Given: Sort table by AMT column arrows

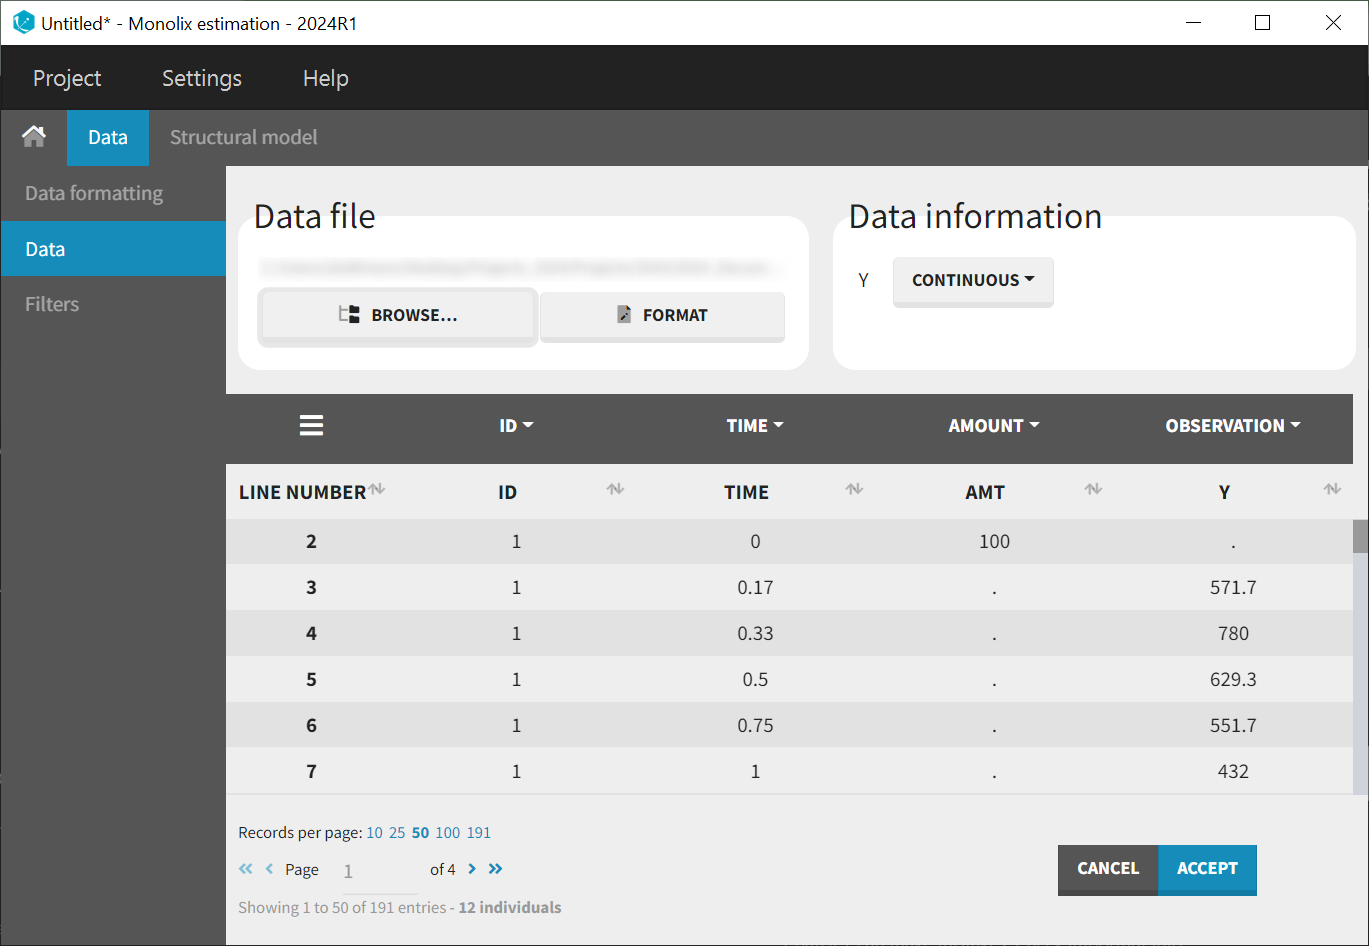Looking at the screenshot, I should pyautogui.click(x=1093, y=489).
